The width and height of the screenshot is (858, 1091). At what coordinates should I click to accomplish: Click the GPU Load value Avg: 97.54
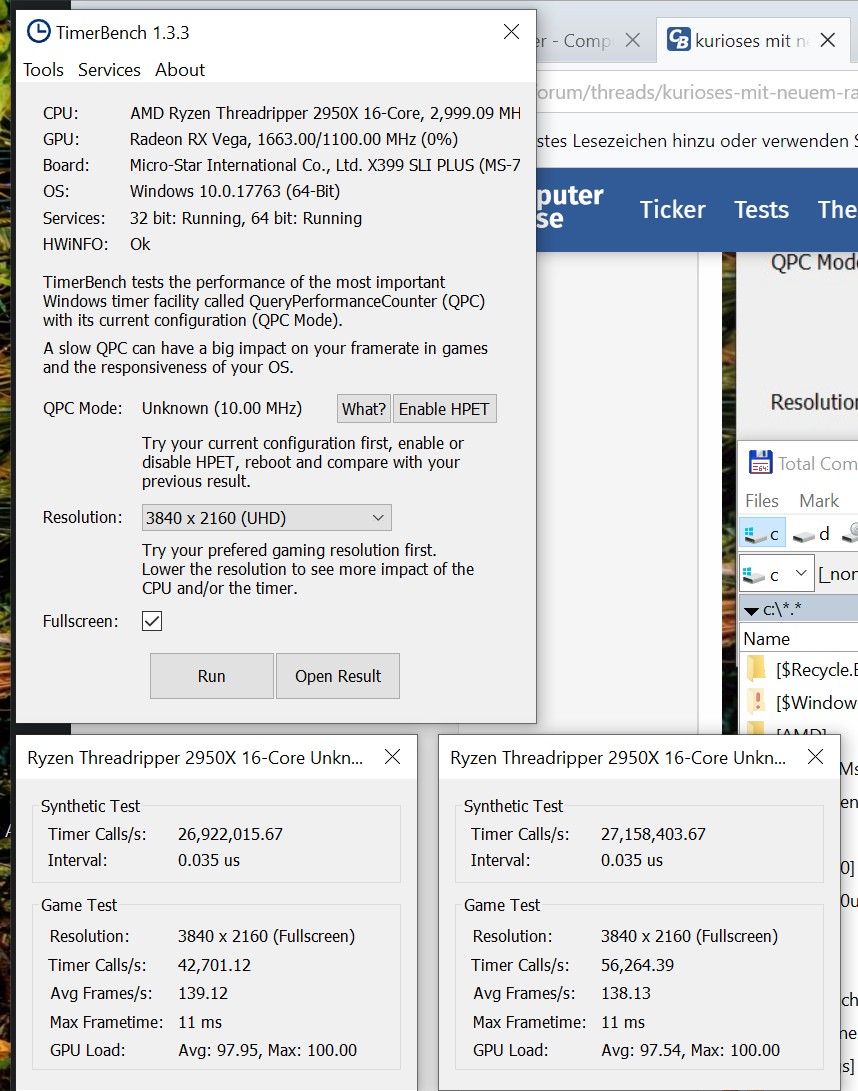coord(690,1050)
